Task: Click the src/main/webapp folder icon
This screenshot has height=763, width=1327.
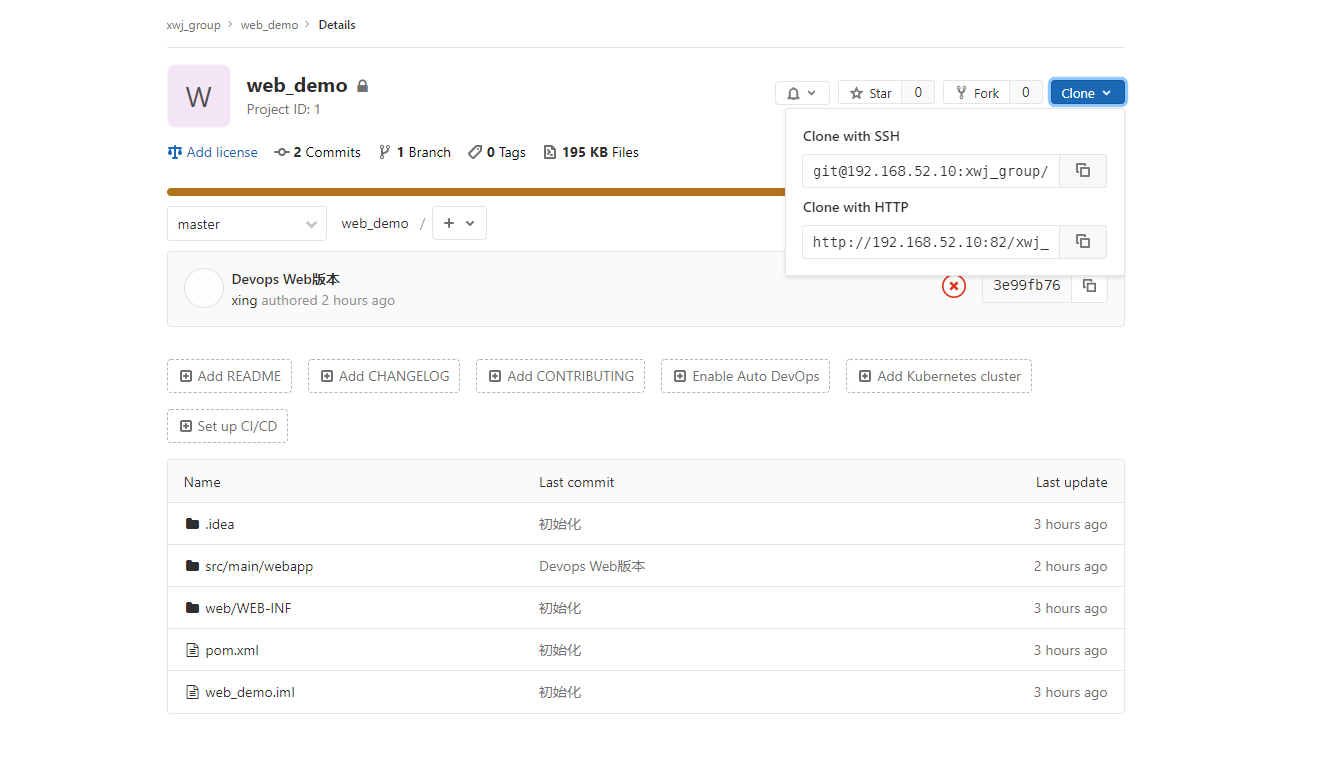Action: [193, 566]
